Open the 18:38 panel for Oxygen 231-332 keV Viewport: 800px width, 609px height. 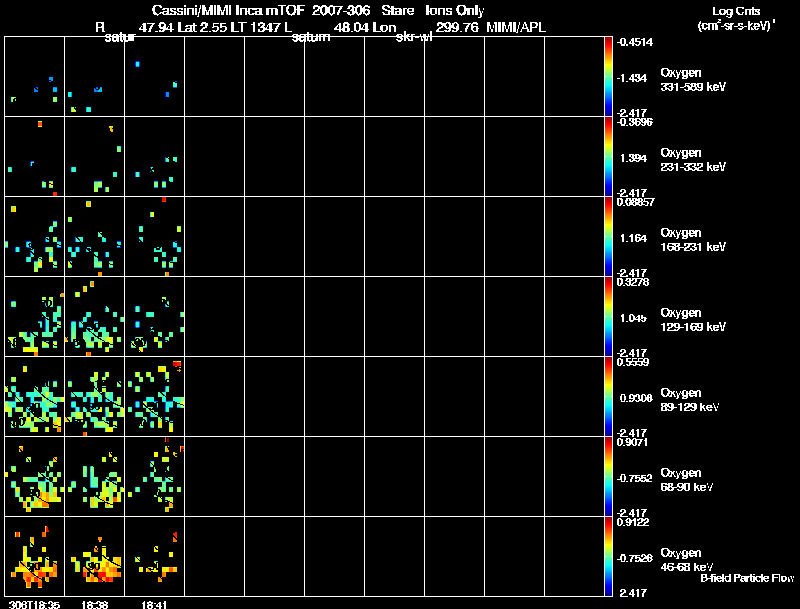tap(94, 157)
